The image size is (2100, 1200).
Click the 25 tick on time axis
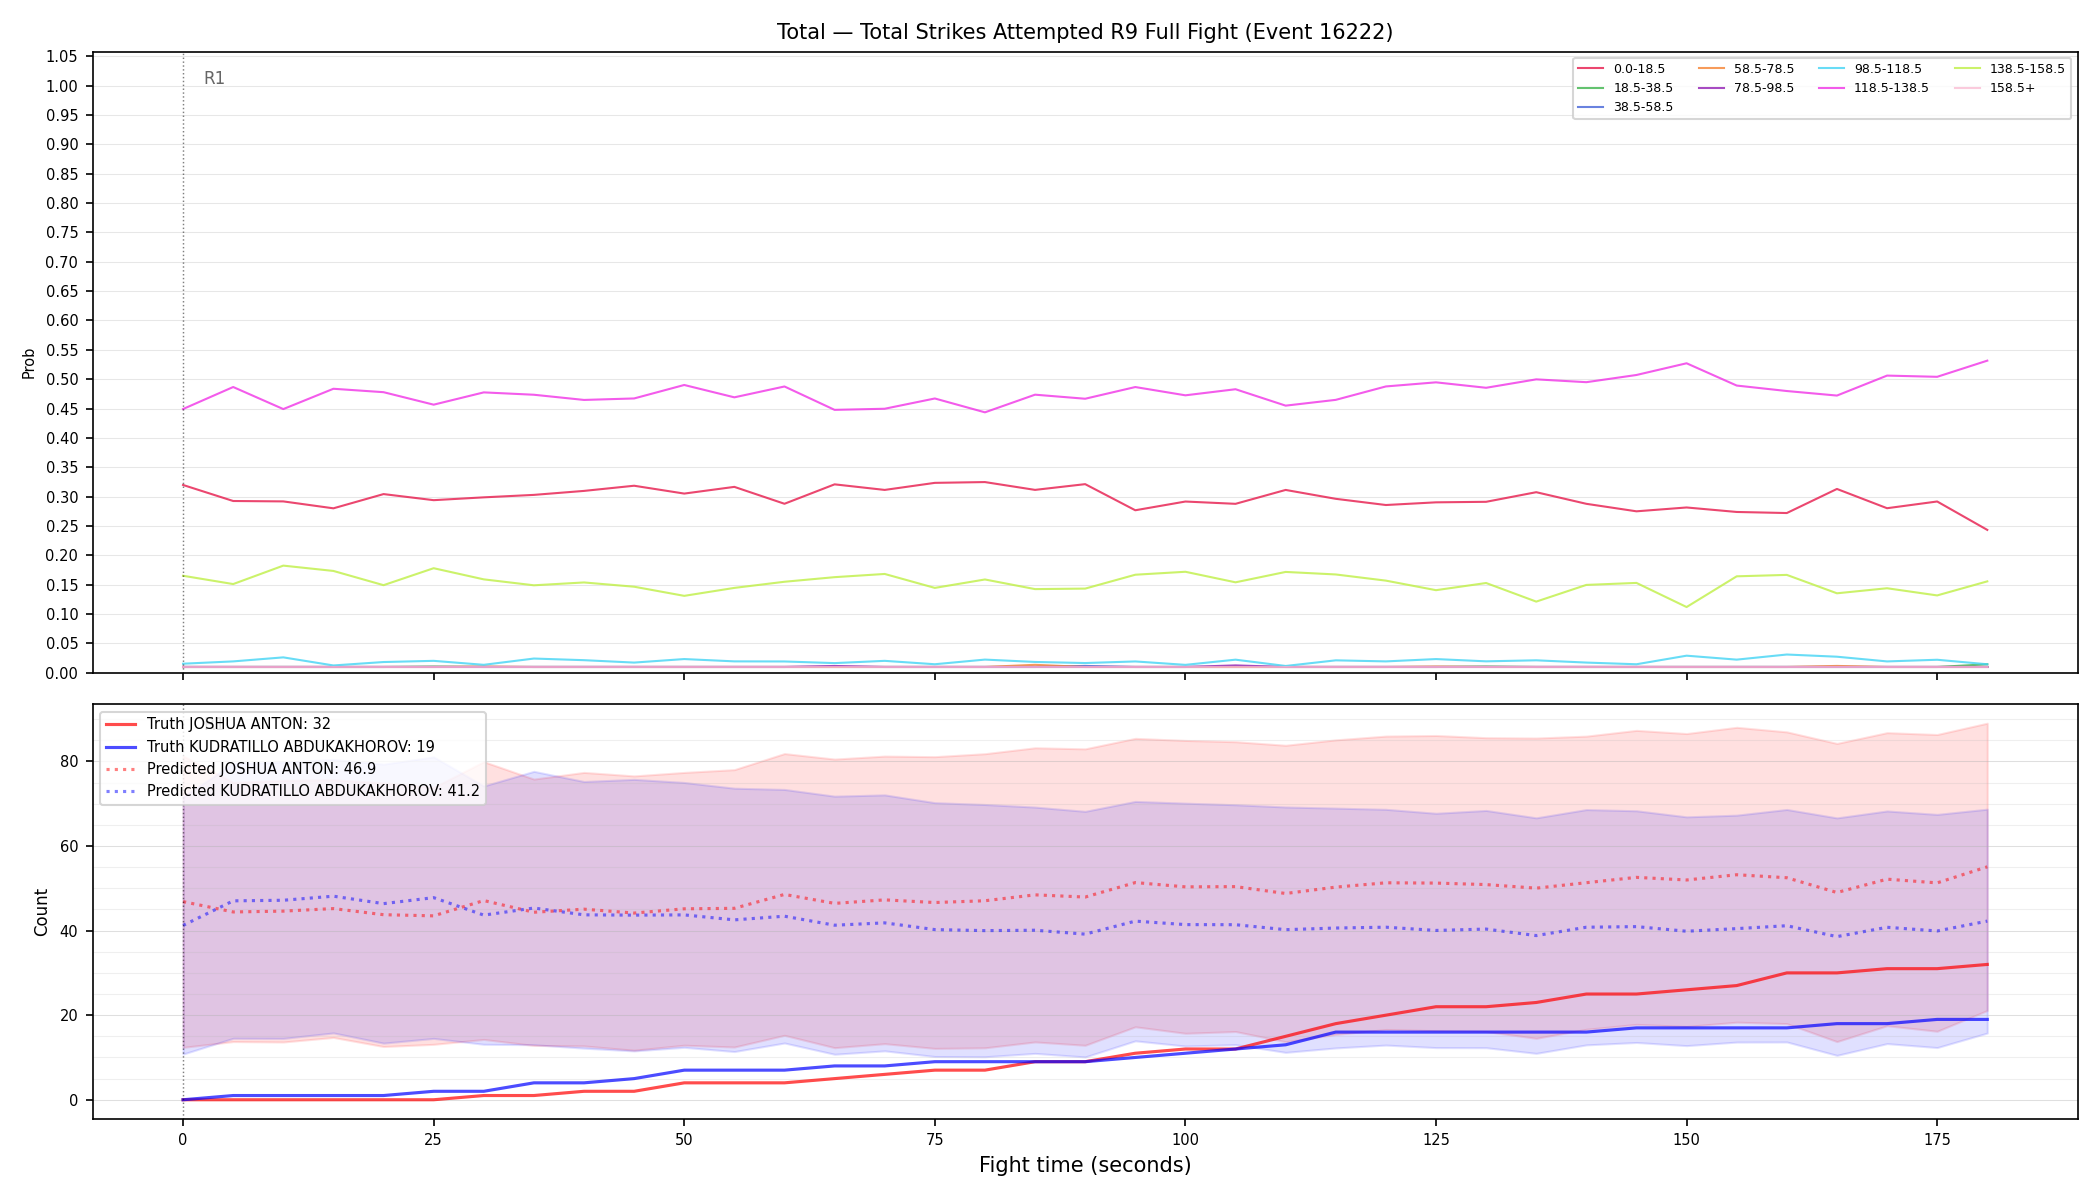pos(433,1139)
